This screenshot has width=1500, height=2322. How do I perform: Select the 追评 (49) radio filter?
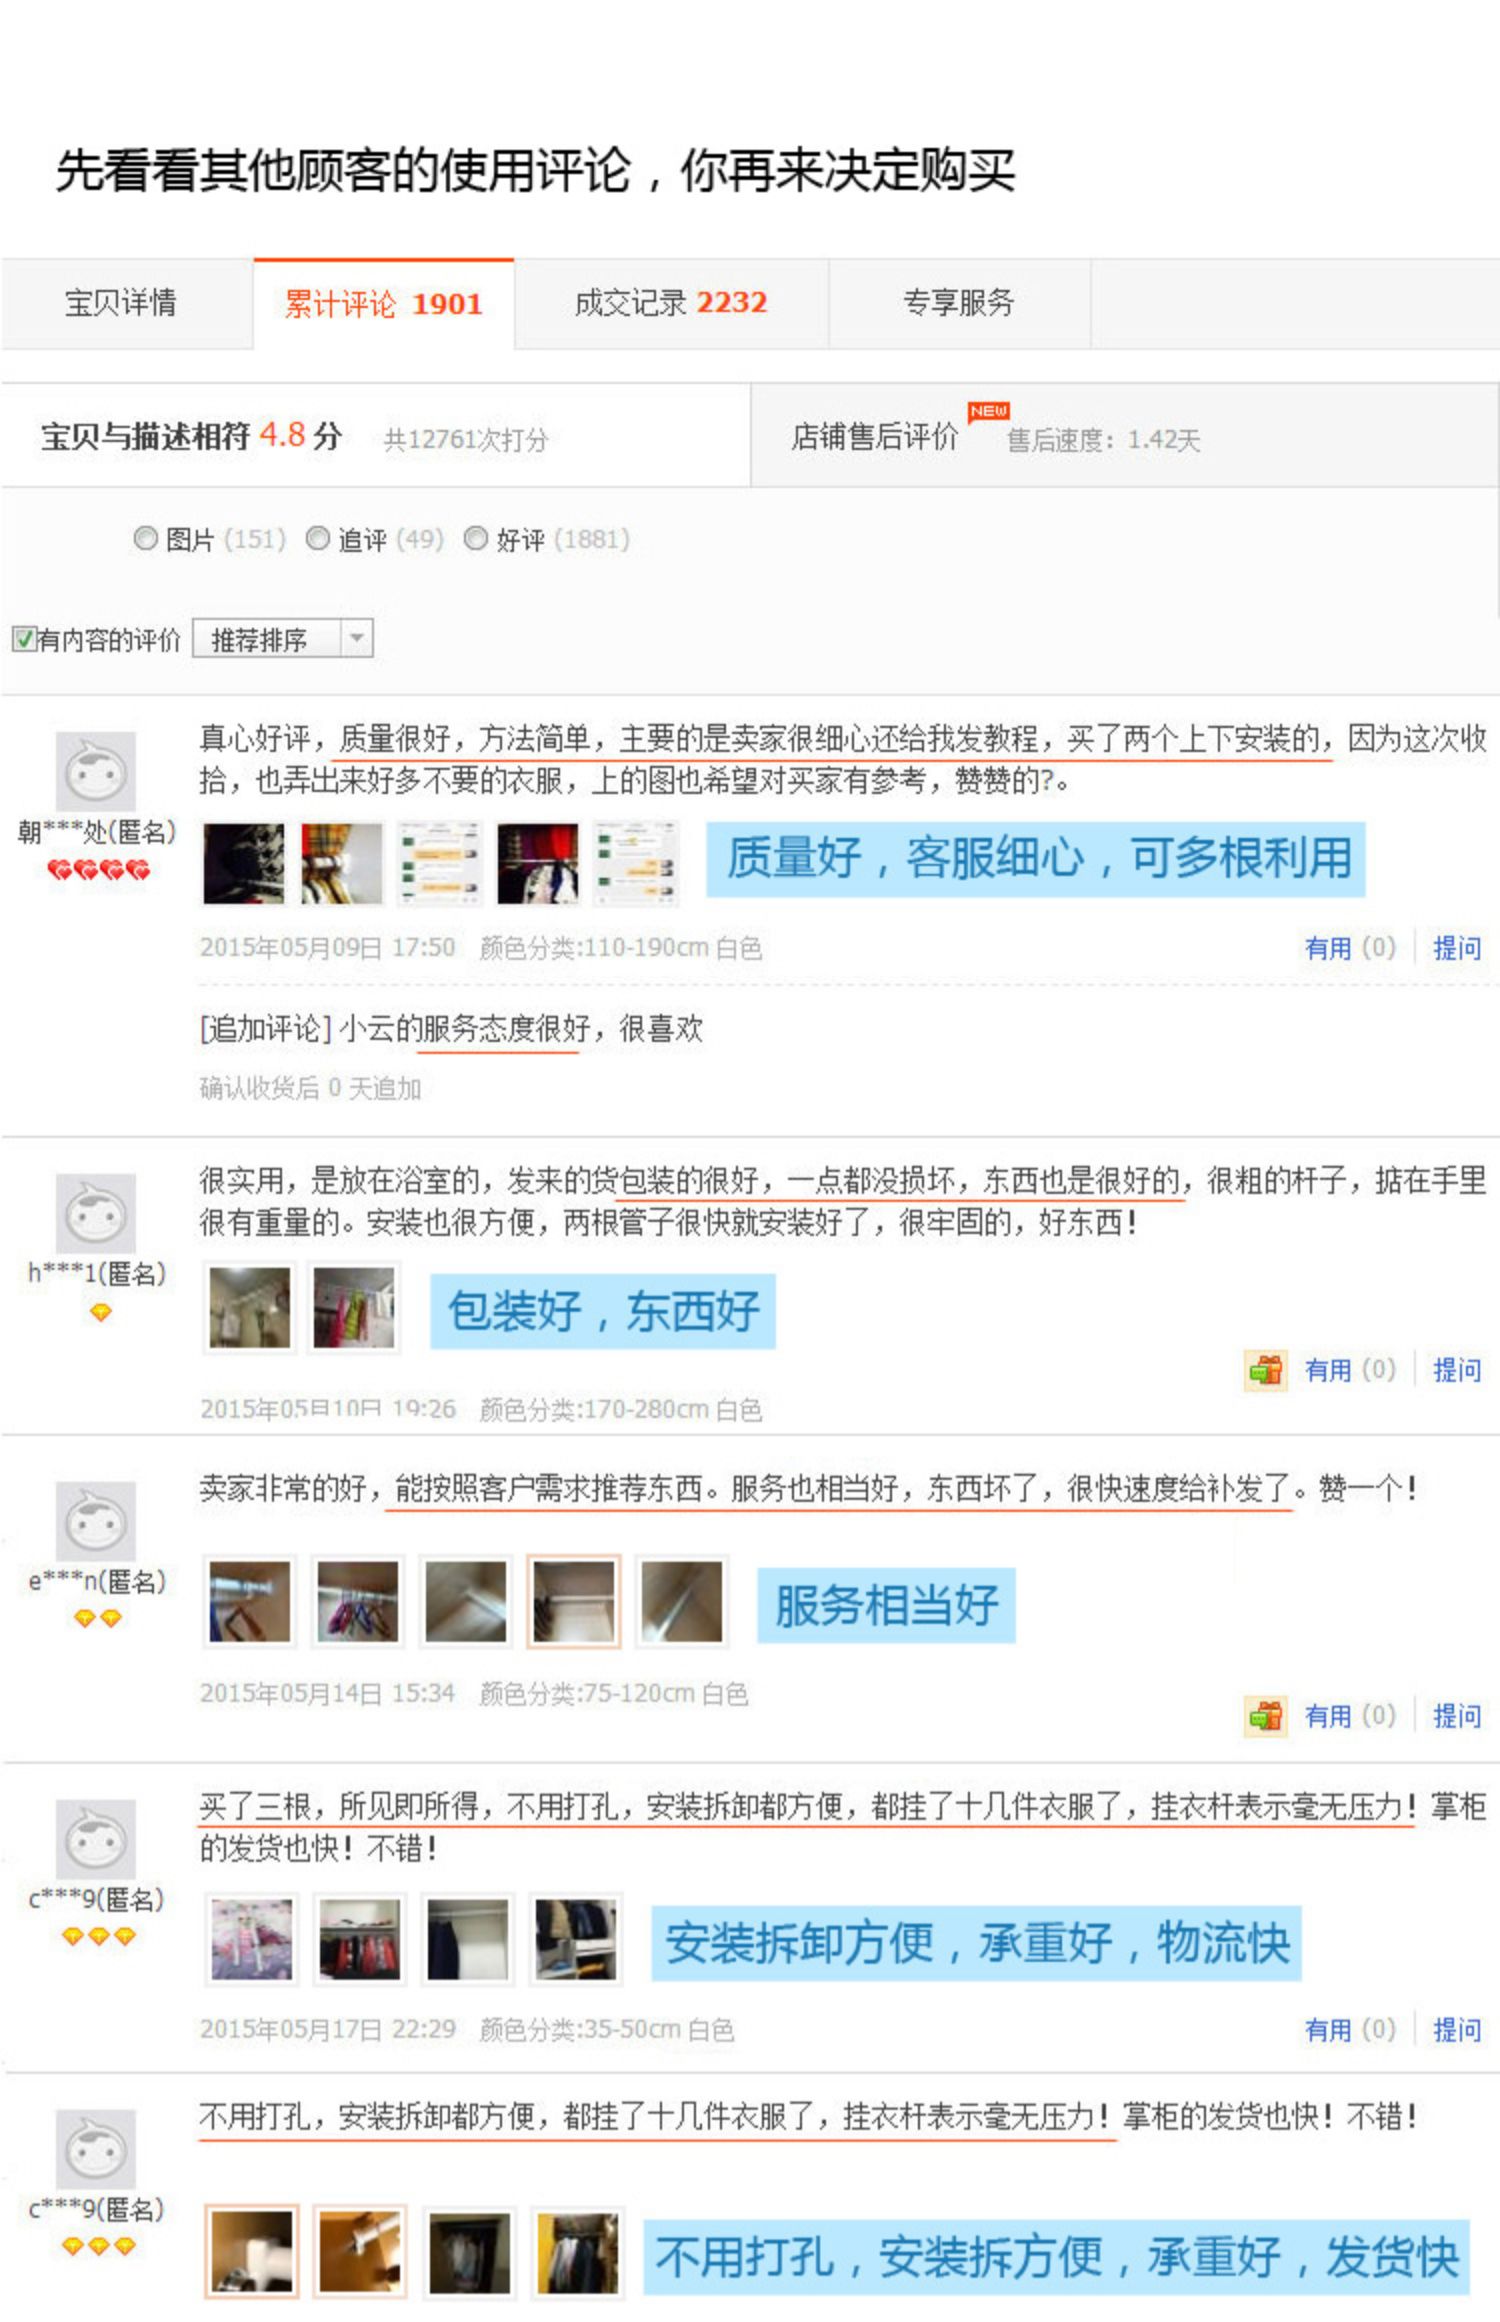317,538
